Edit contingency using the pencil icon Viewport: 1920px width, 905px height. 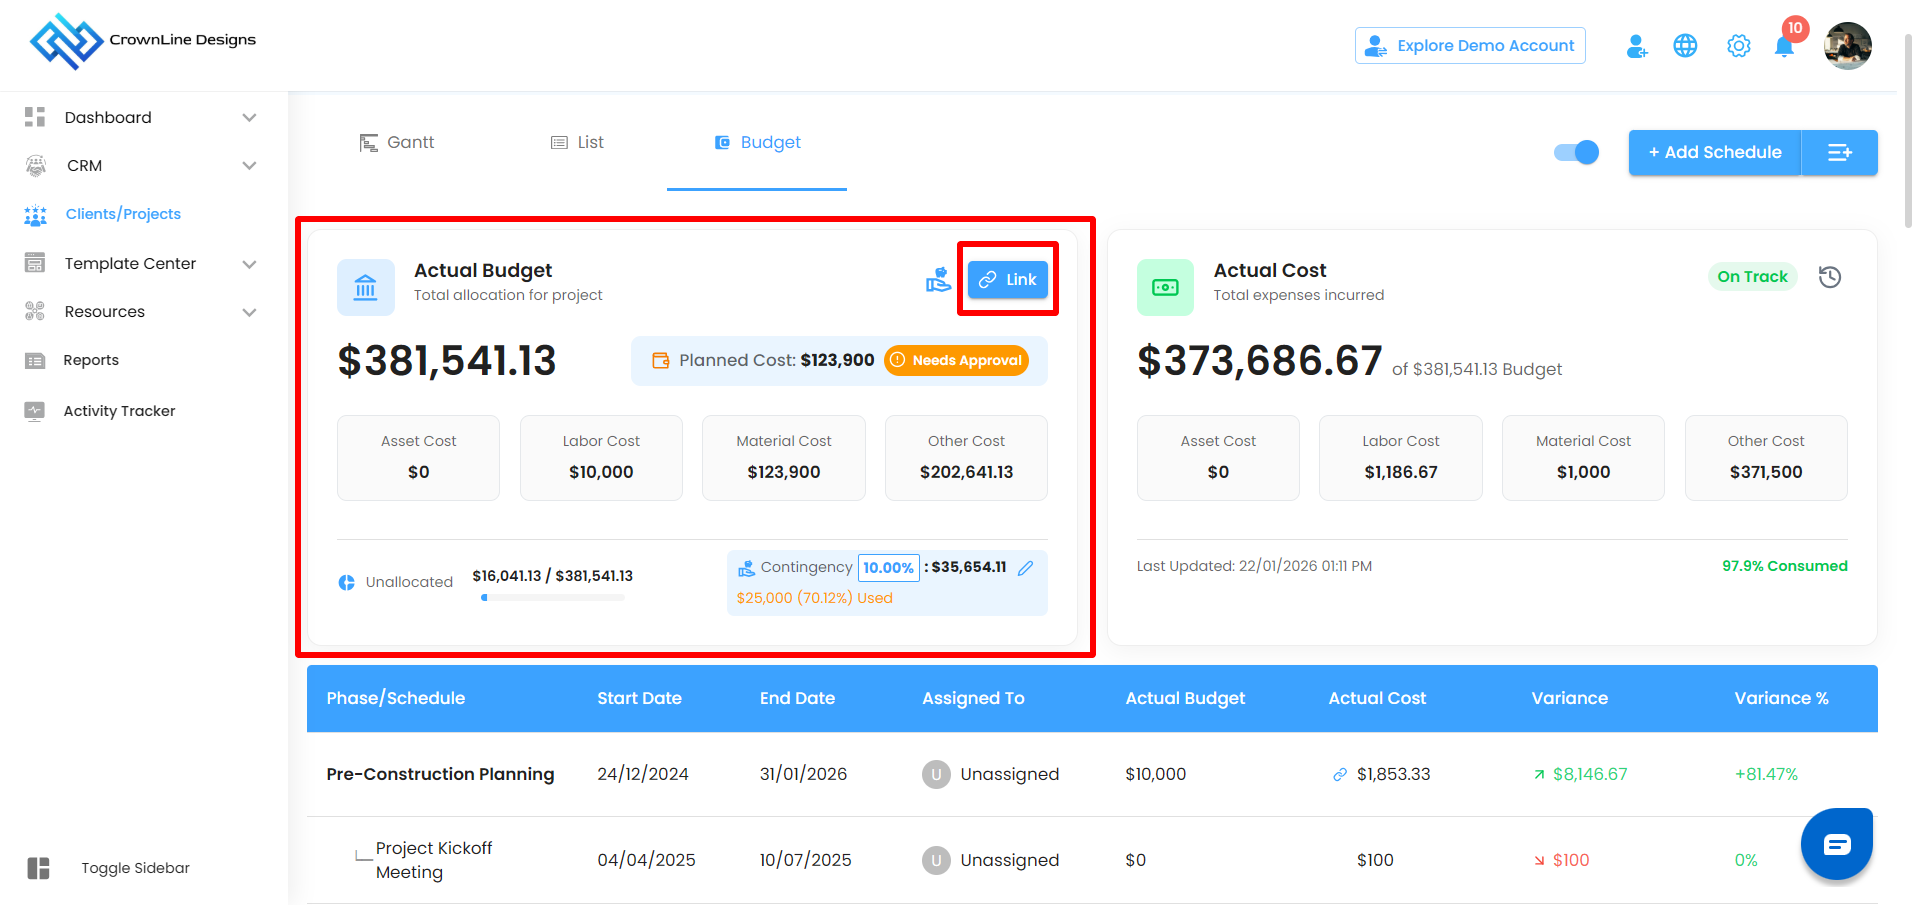[x=1025, y=568]
